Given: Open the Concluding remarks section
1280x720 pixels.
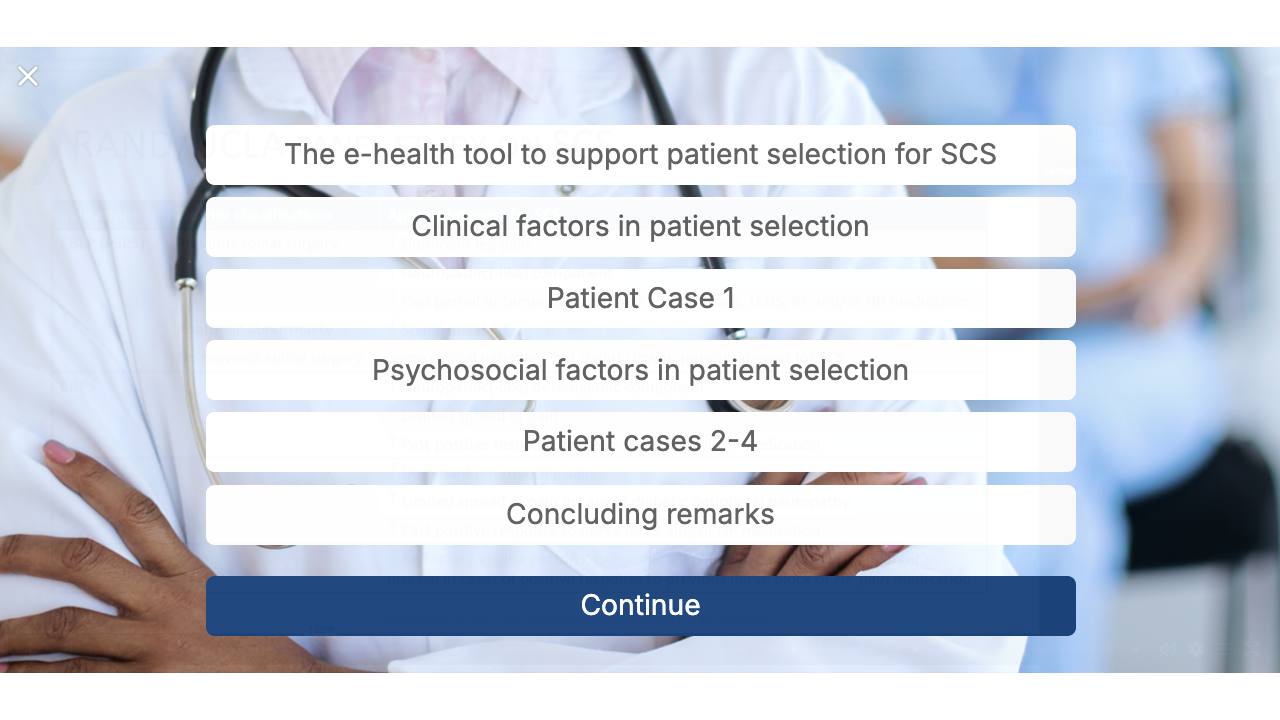Looking at the screenshot, I should [641, 515].
